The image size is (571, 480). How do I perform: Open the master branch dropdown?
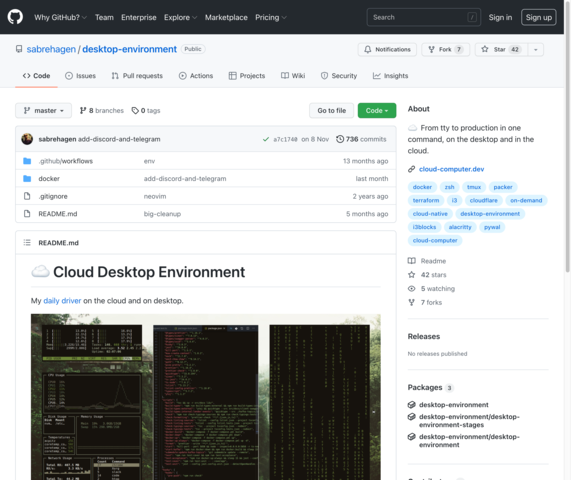click(x=43, y=110)
